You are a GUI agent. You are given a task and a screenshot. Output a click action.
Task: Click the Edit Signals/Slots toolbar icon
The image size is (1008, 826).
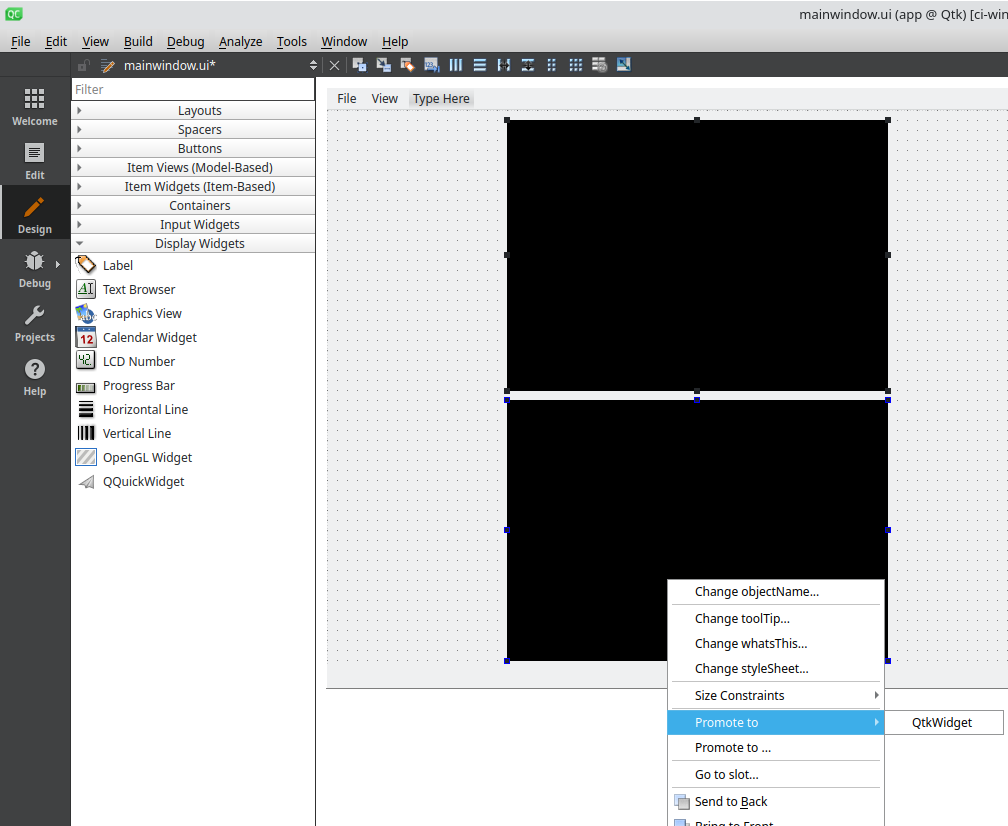coord(383,65)
